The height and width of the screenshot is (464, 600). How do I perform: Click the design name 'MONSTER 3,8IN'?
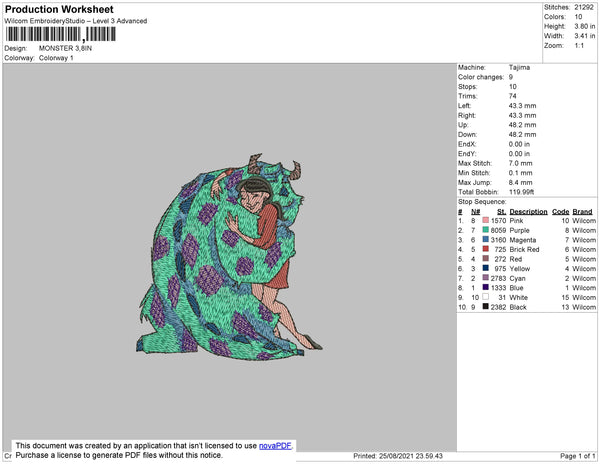(65, 48)
